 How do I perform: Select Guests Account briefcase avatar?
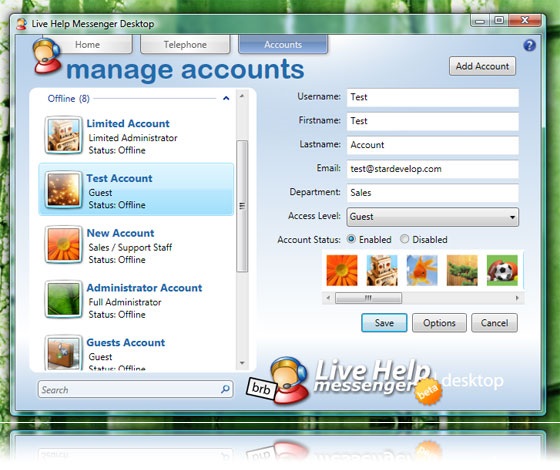click(x=63, y=353)
